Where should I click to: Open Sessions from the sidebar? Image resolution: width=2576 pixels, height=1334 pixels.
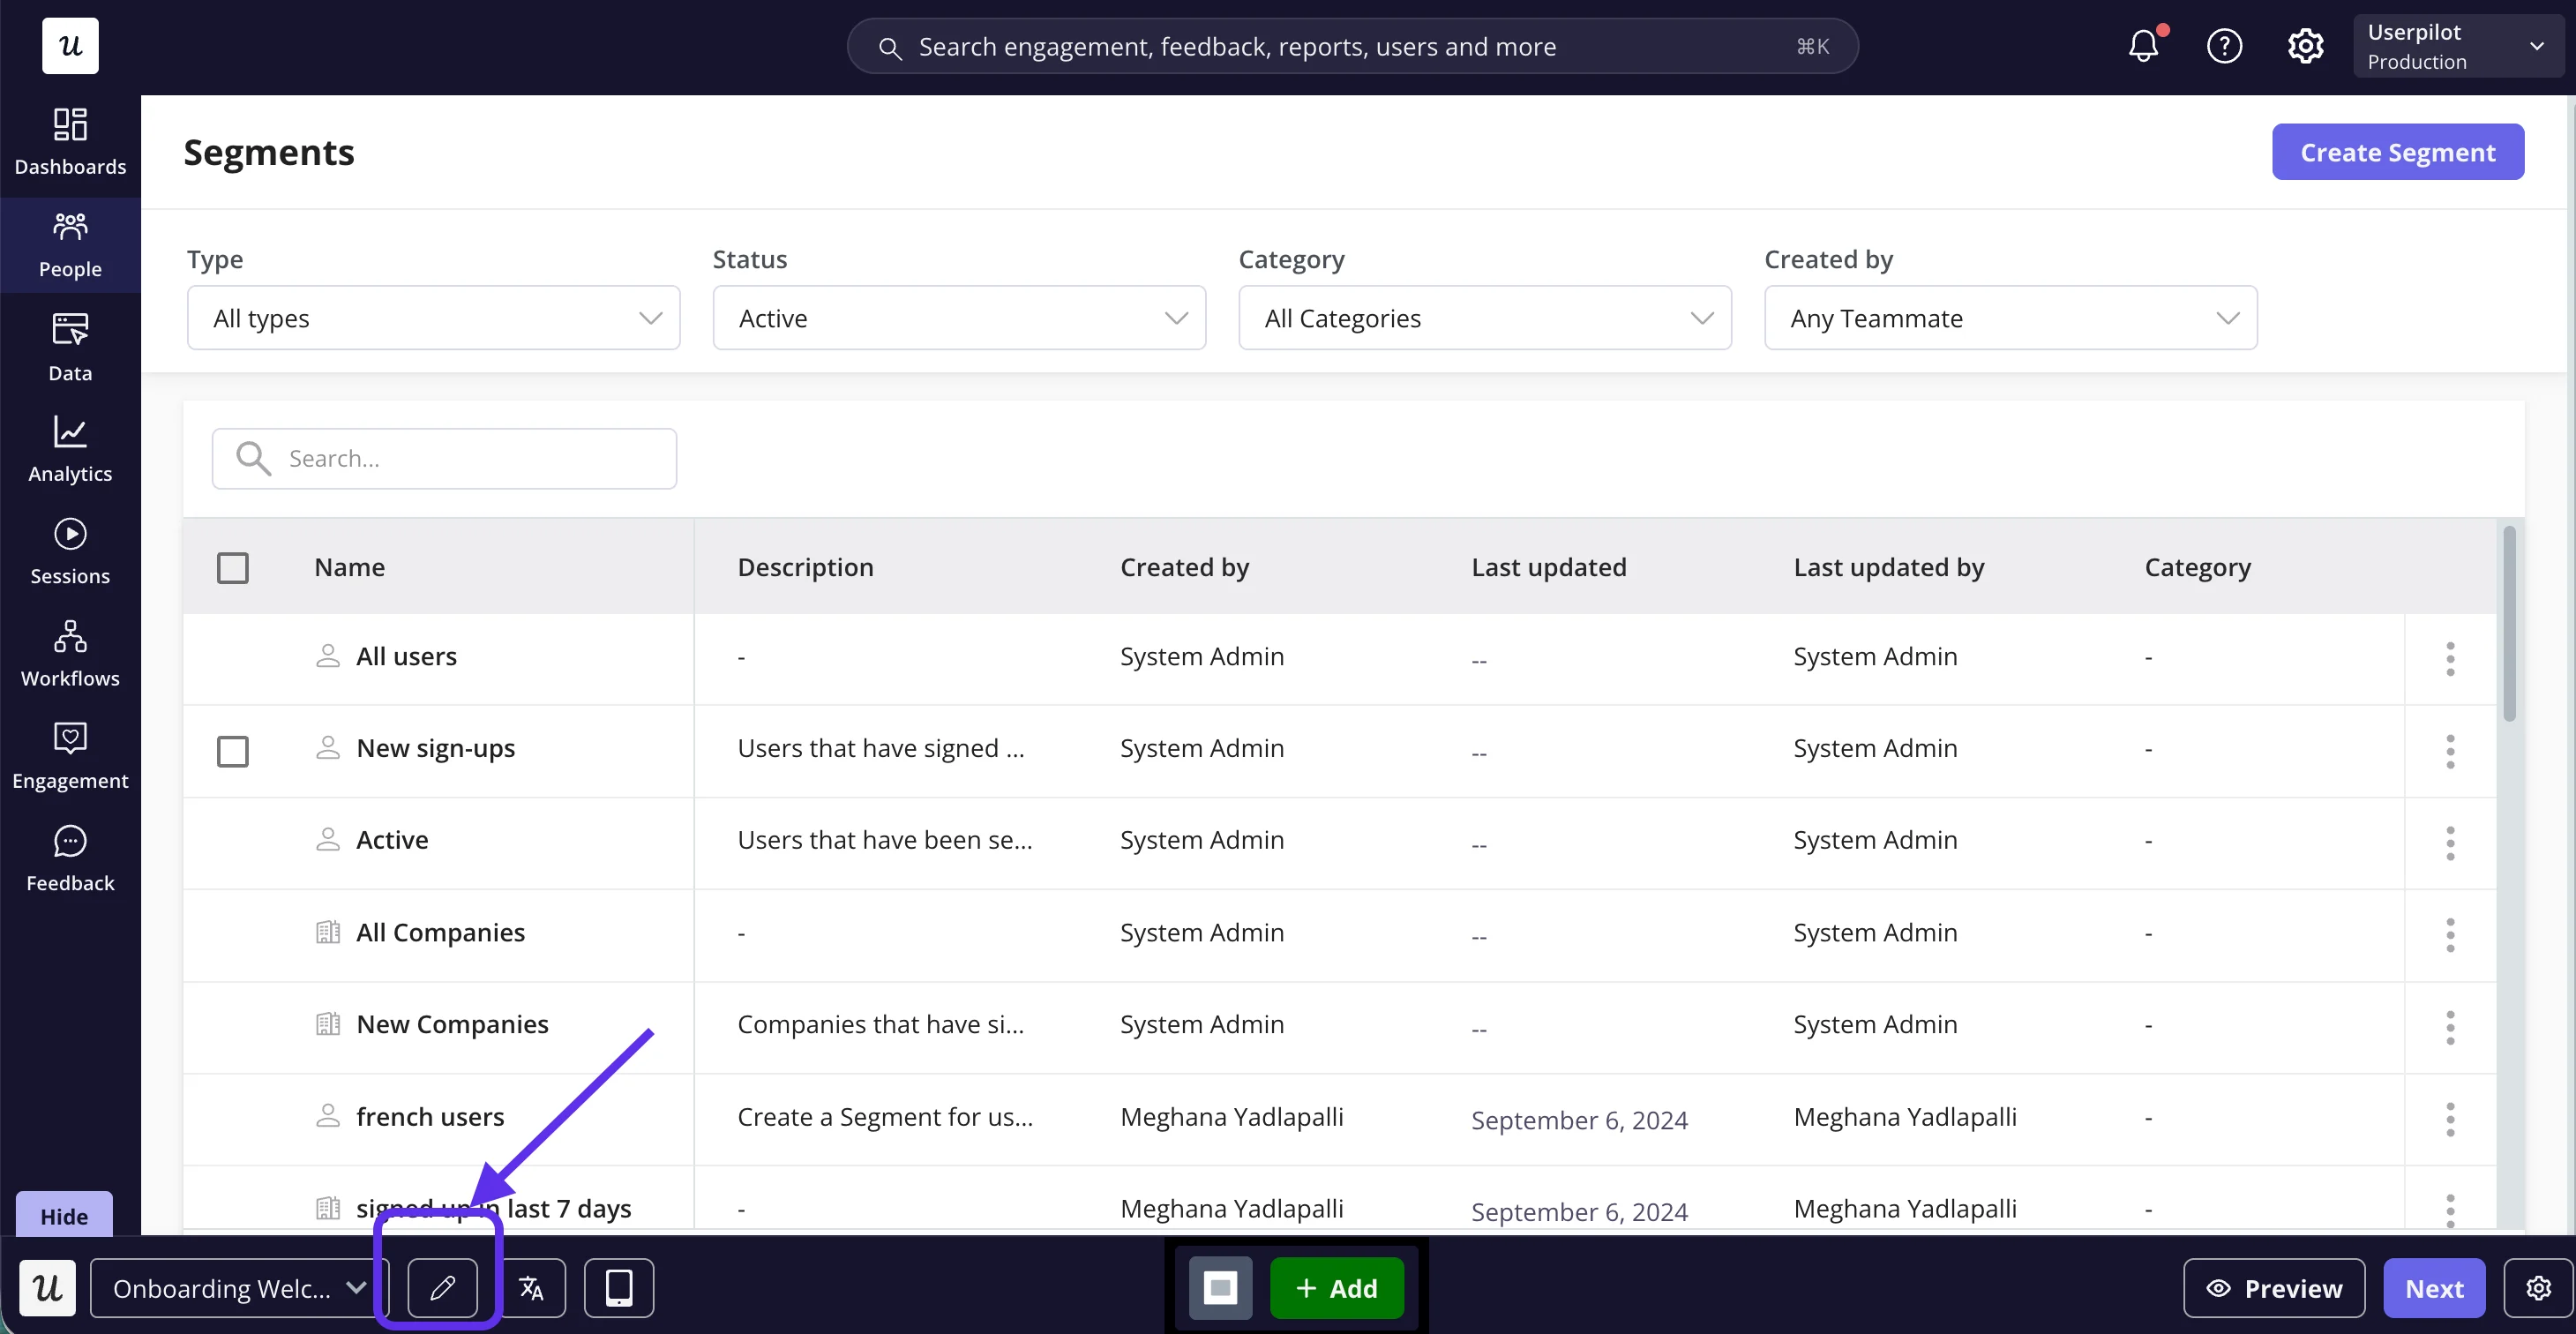tap(70, 552)
